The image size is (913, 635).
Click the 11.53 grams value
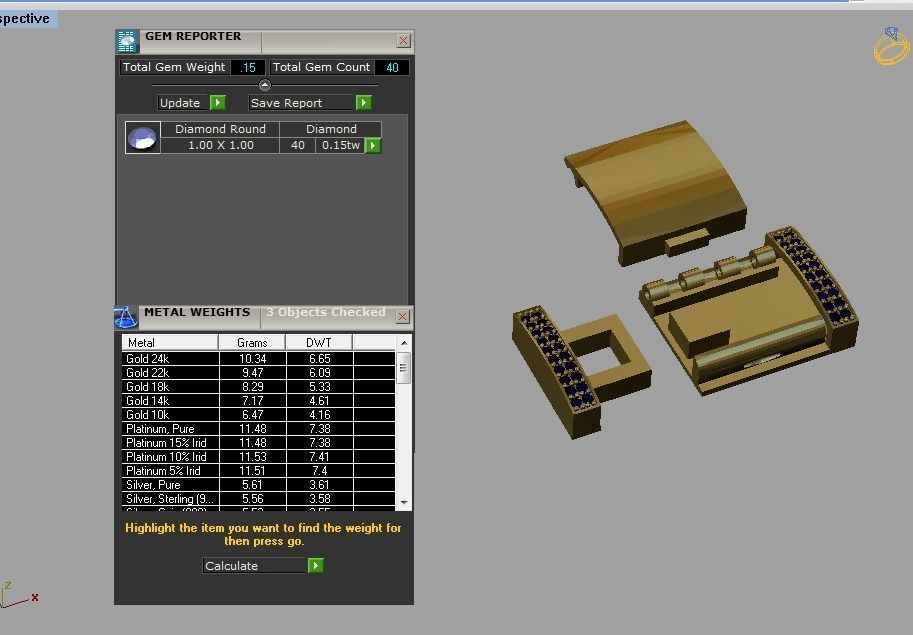253,456
